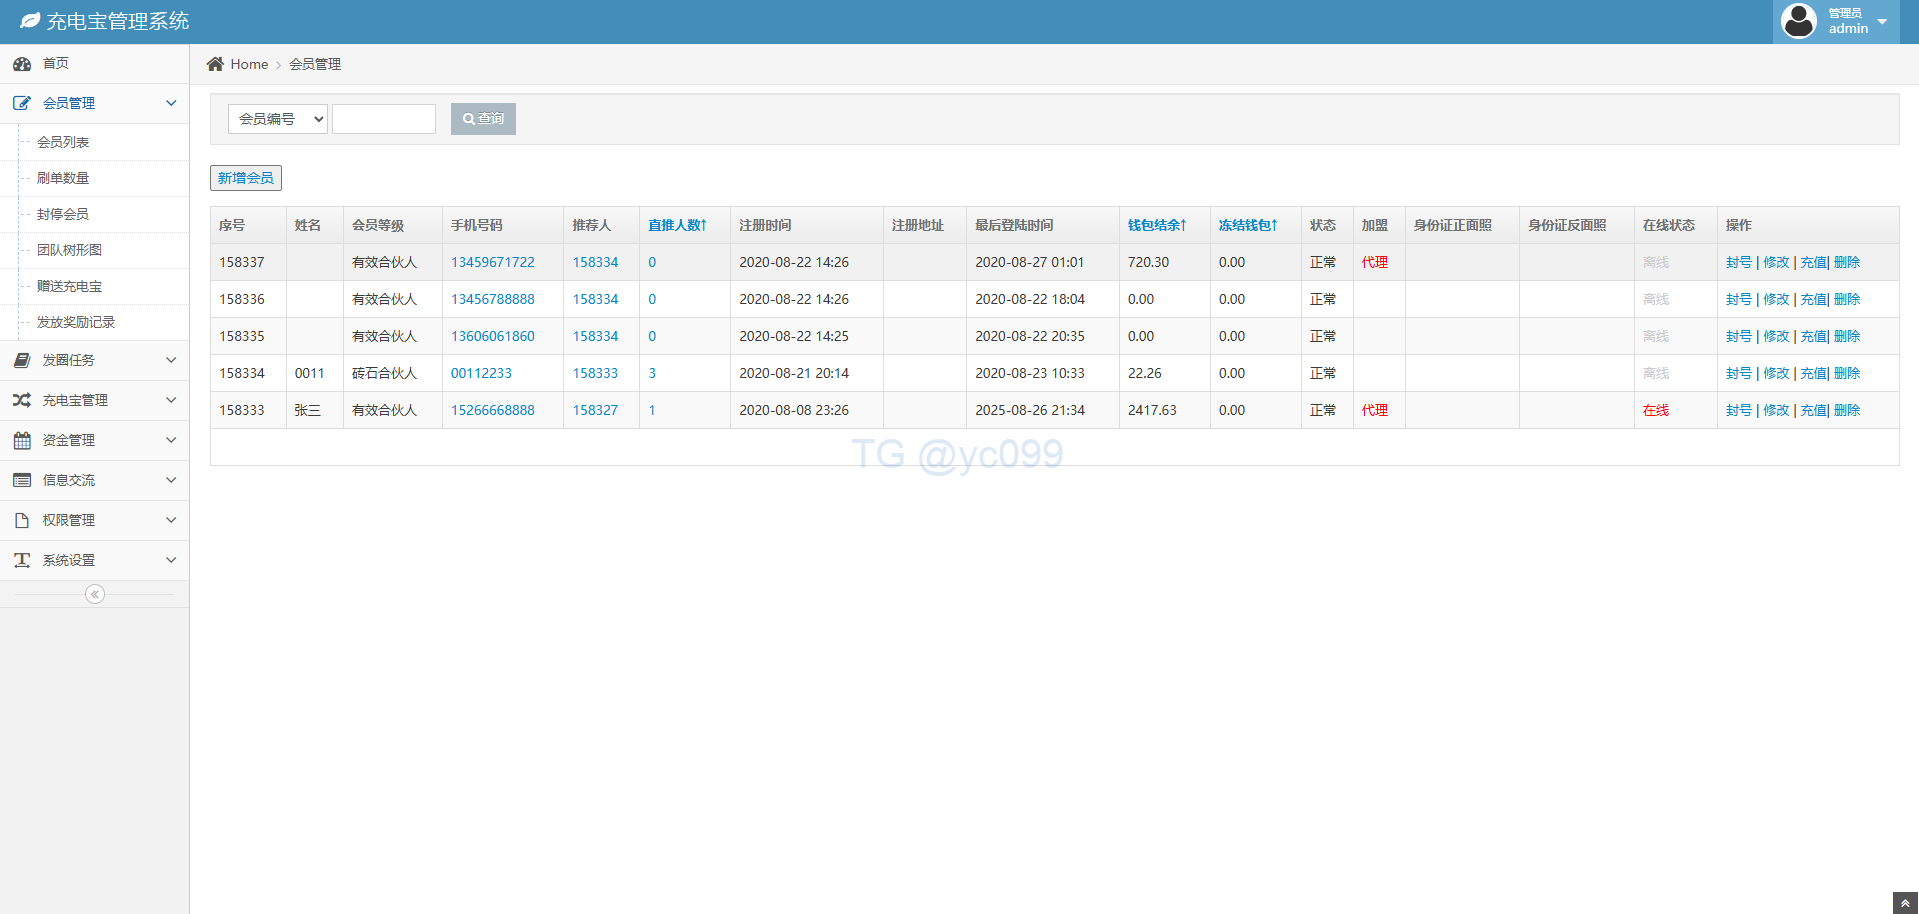Click 删除 link for member 158337
The image size is (1919, 914).
click(1847, 262)
